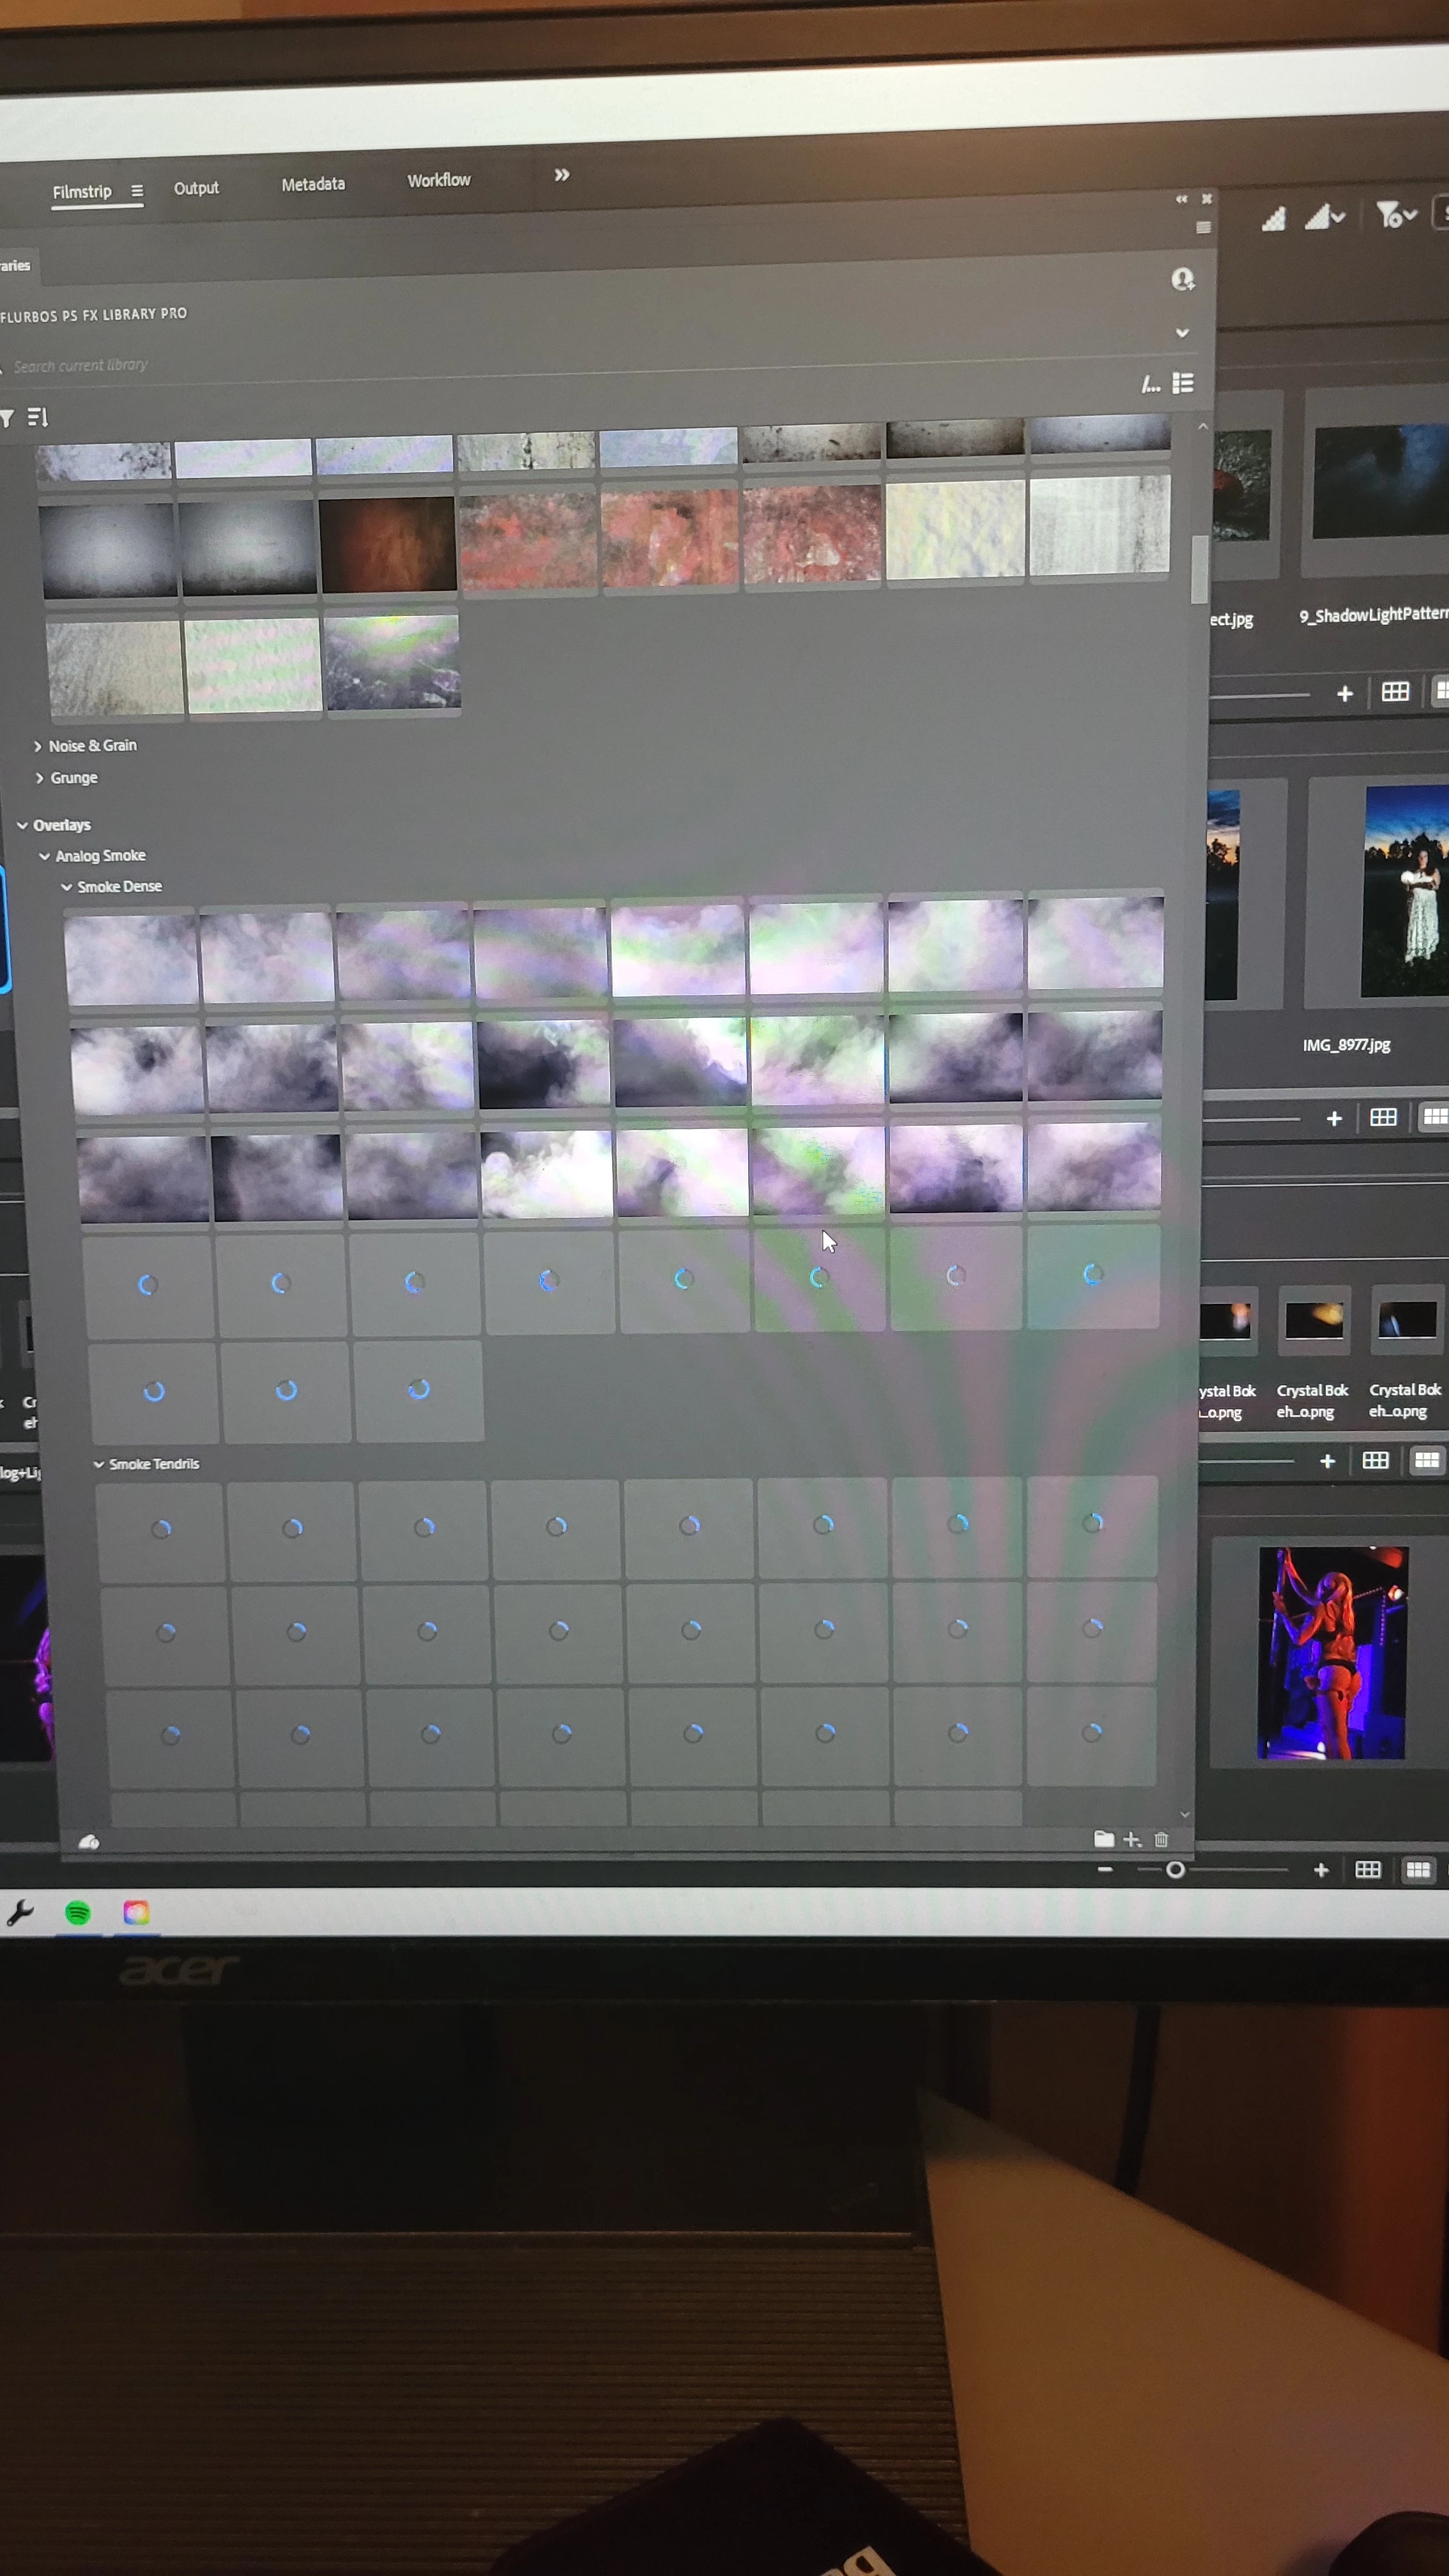The height and width of the screenshot is (2576, 1449).
Task: Open the Libraries panel hamburger menu
Action: [1203, 227]
